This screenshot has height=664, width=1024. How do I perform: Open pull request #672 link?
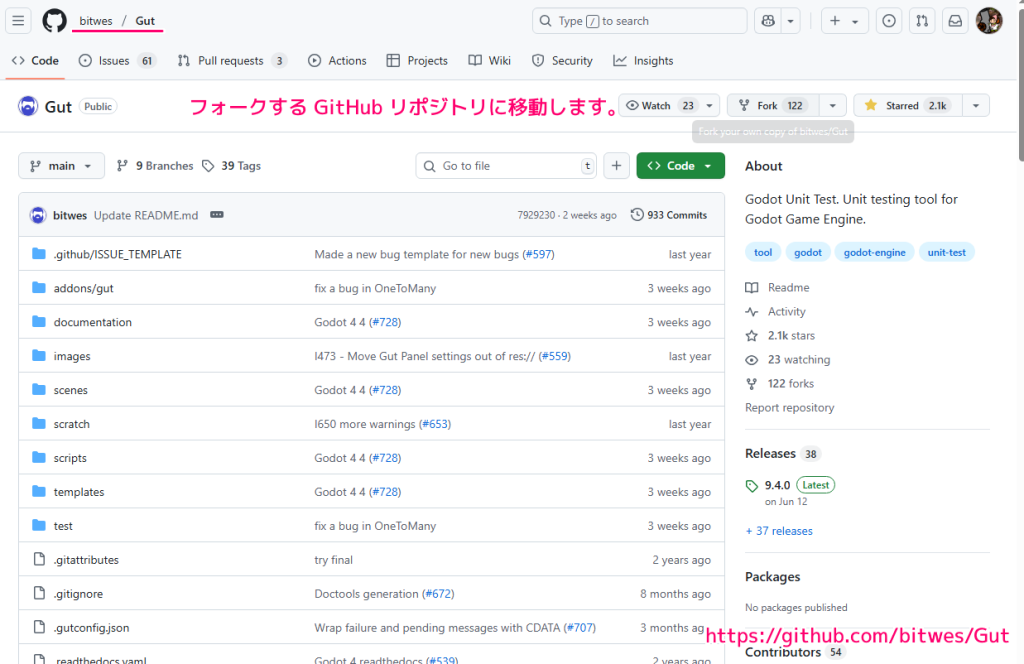(x=438, y=593)
